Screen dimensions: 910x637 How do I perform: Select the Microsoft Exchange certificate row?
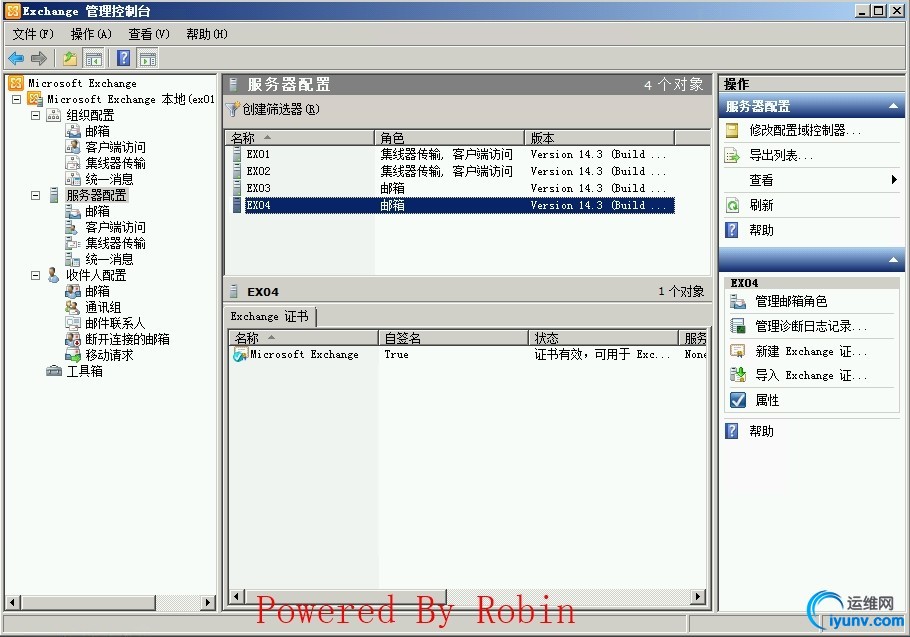[x=468, y=354]
